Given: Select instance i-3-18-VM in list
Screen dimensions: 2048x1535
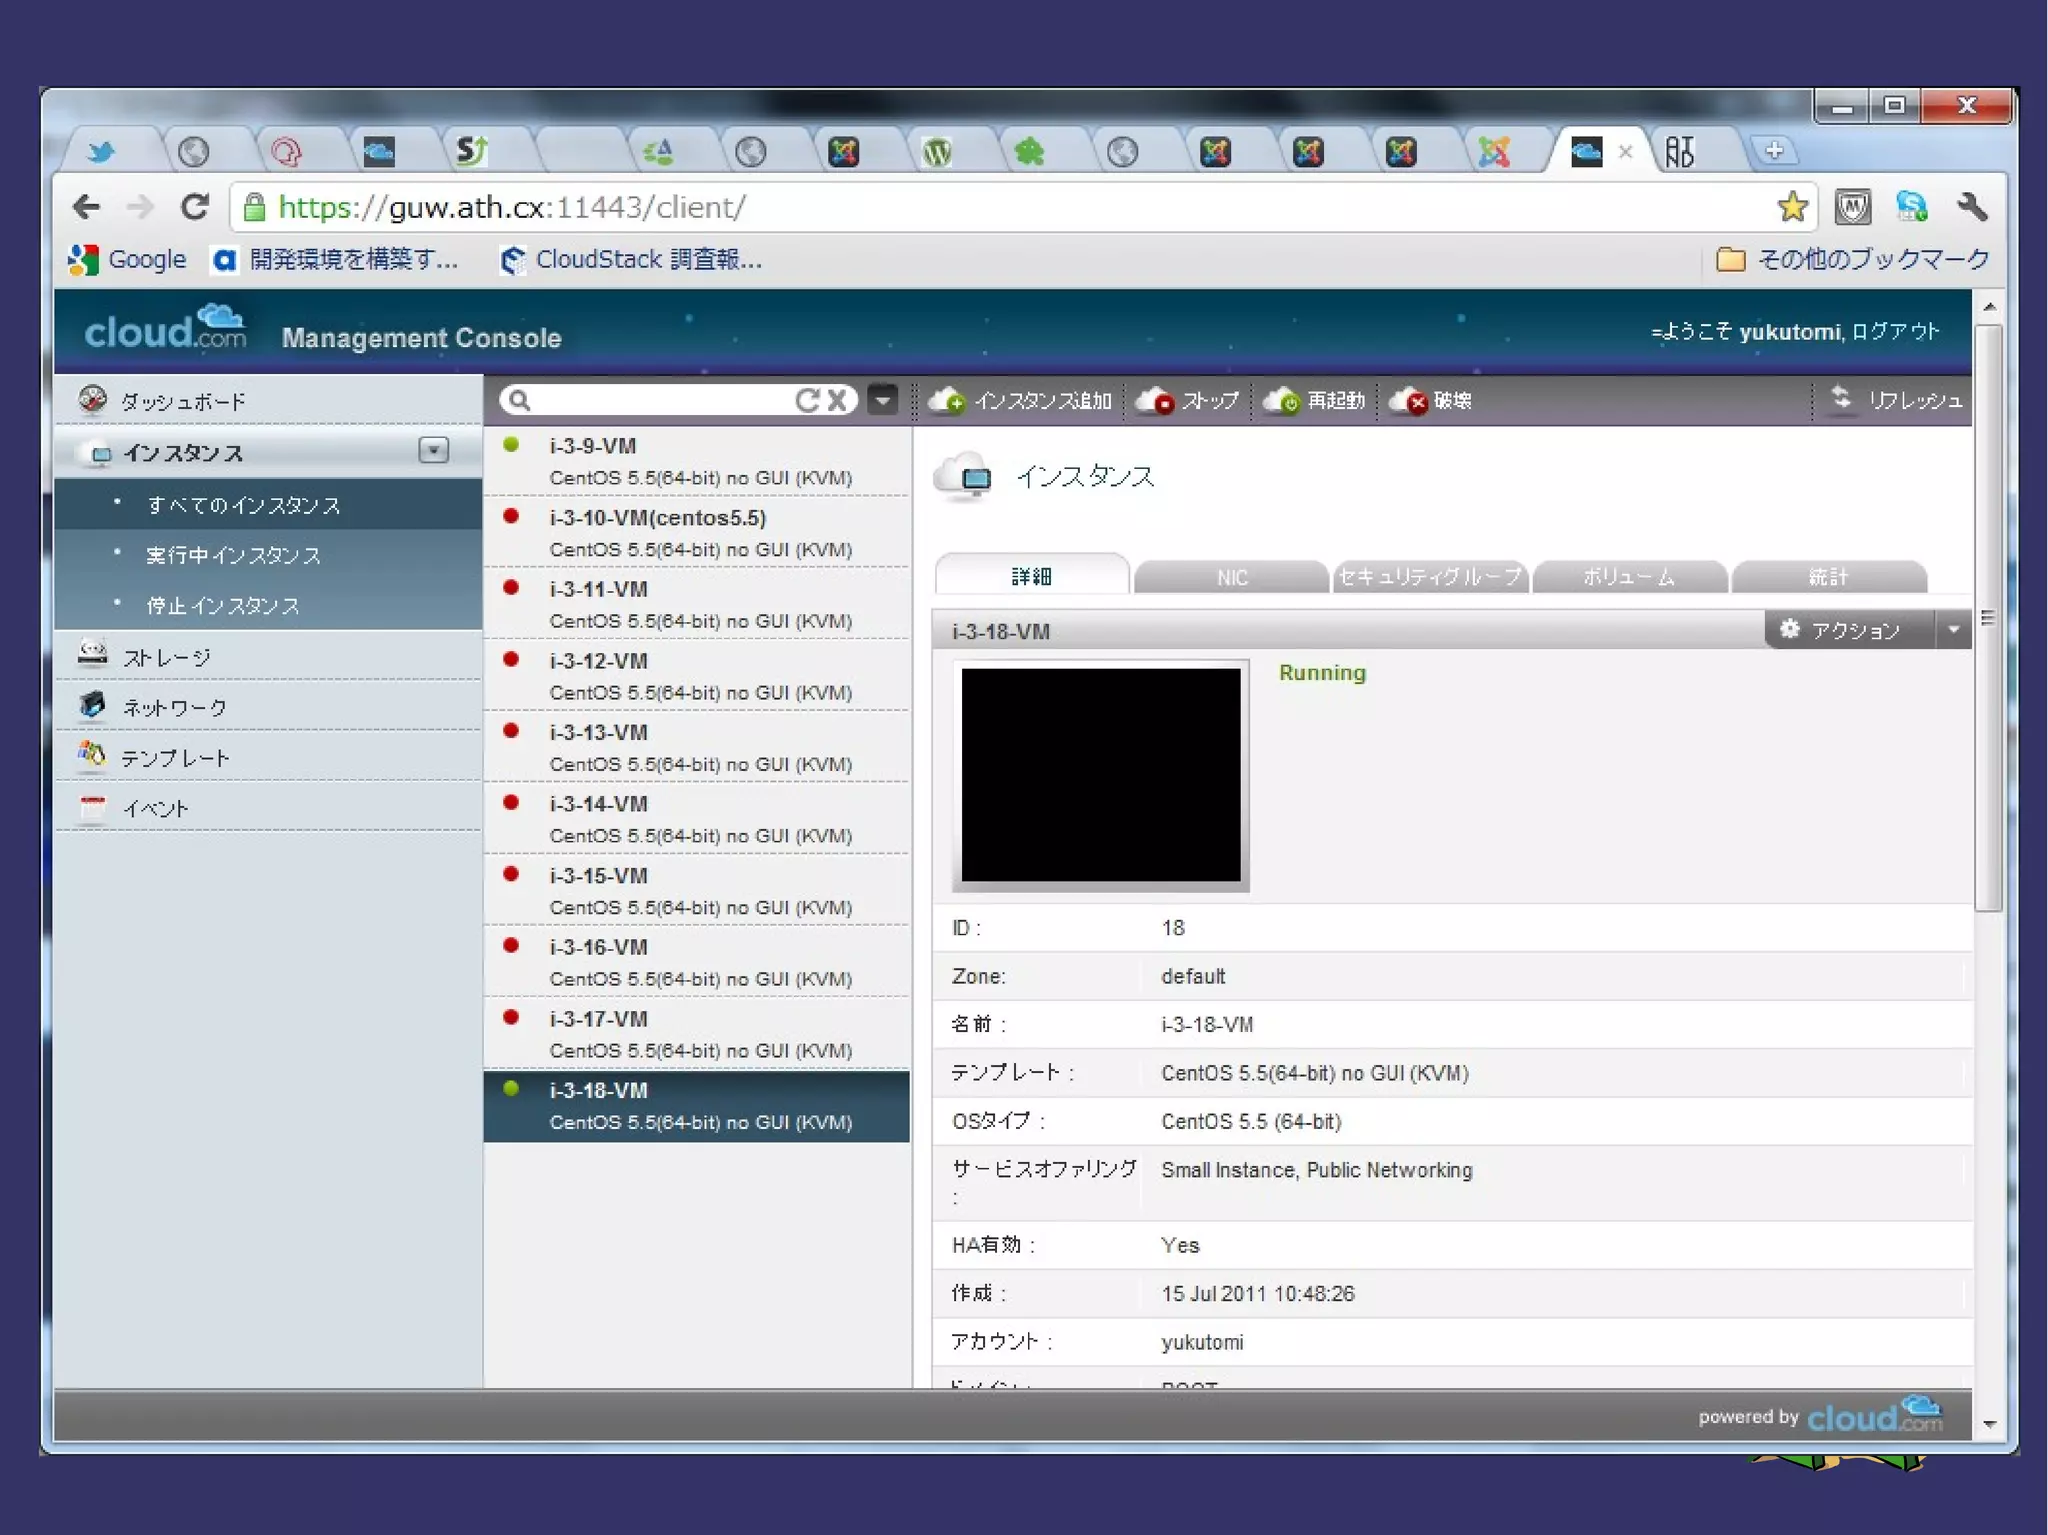Looking at the screenshot, I should tap(697, 1106).
